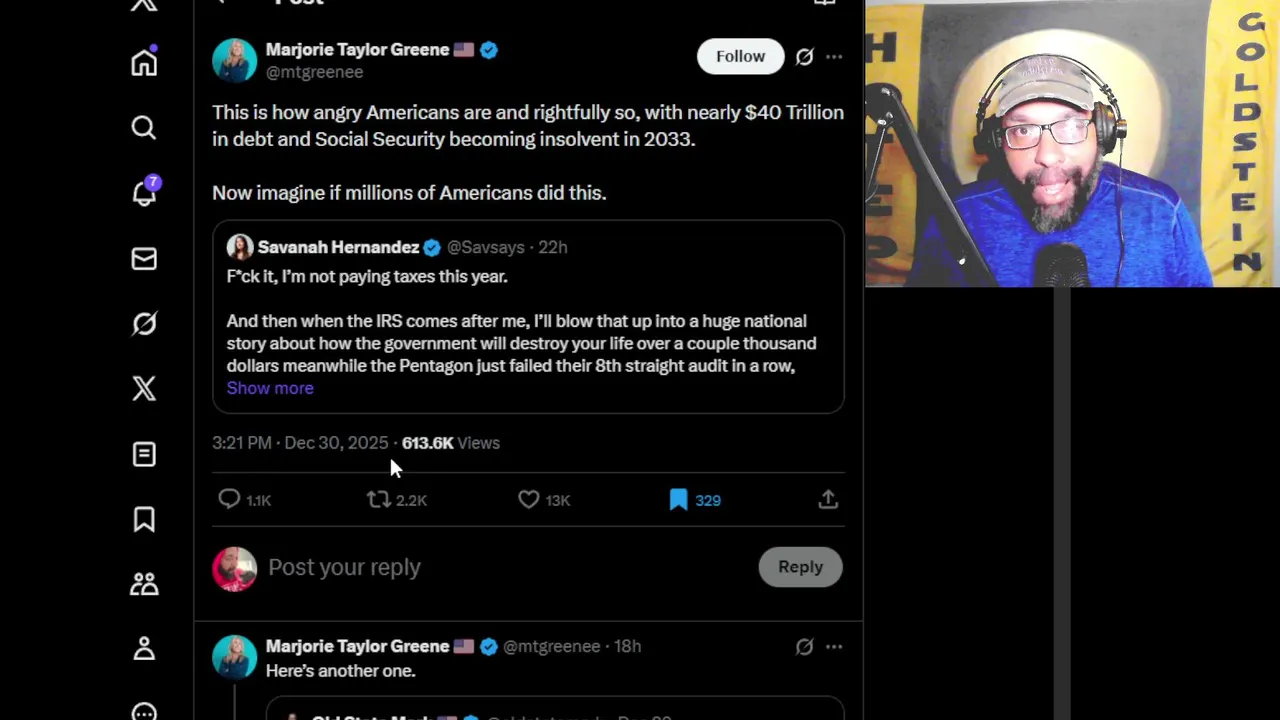Open the Search/Explore sidebar icon

click(144, 128)
